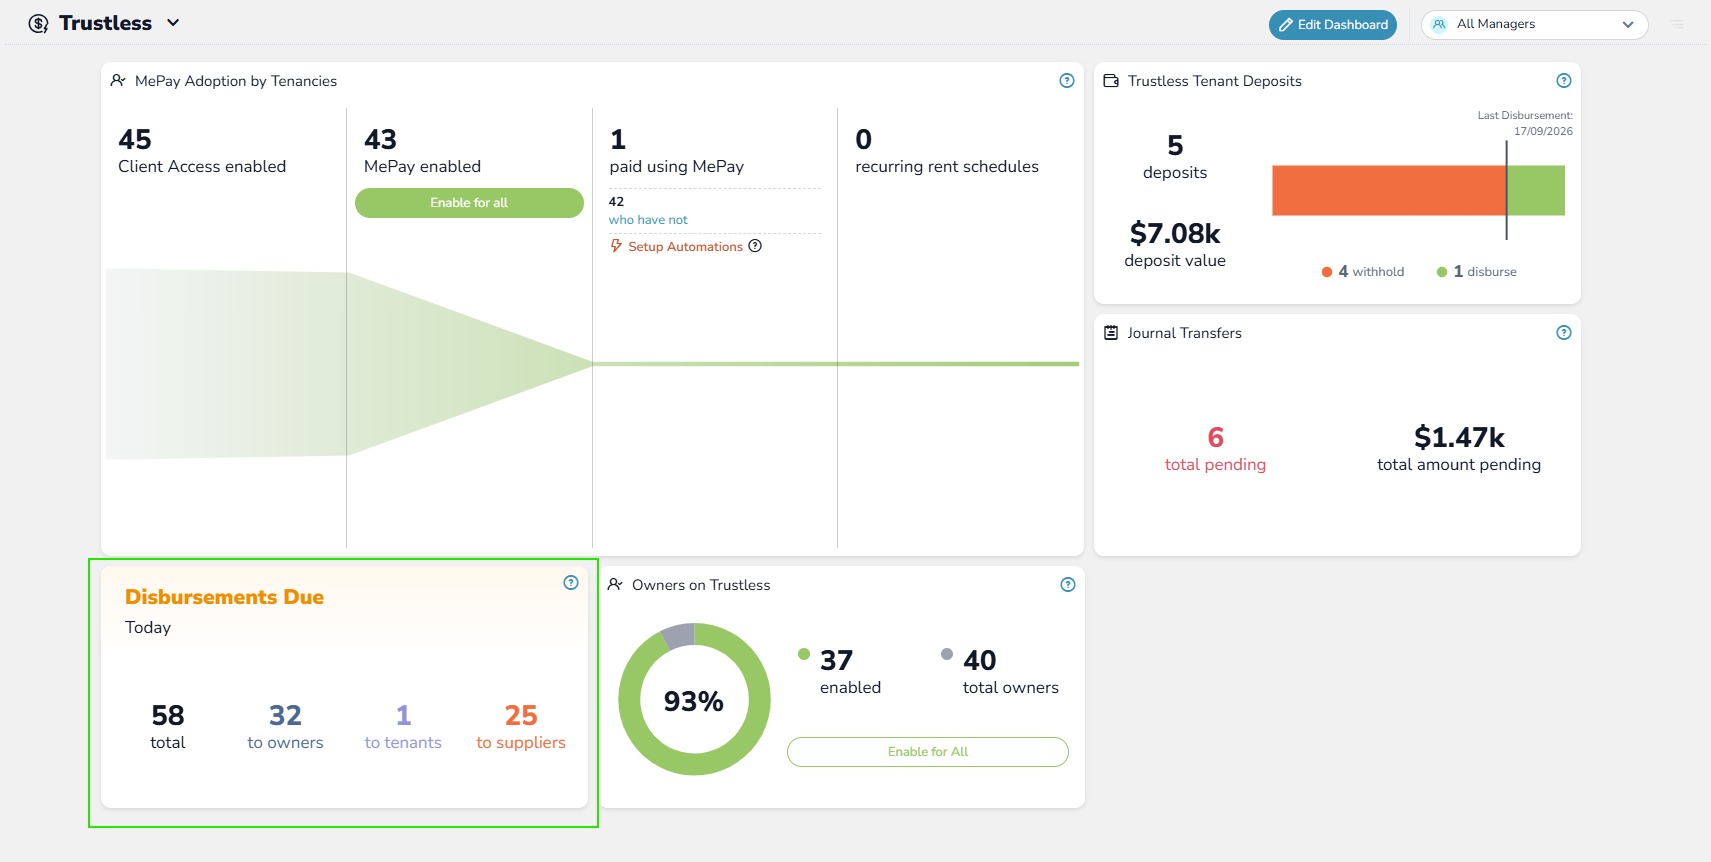Click the 25 to suppliers figure
1711x862 pixels.
[521, 727]
